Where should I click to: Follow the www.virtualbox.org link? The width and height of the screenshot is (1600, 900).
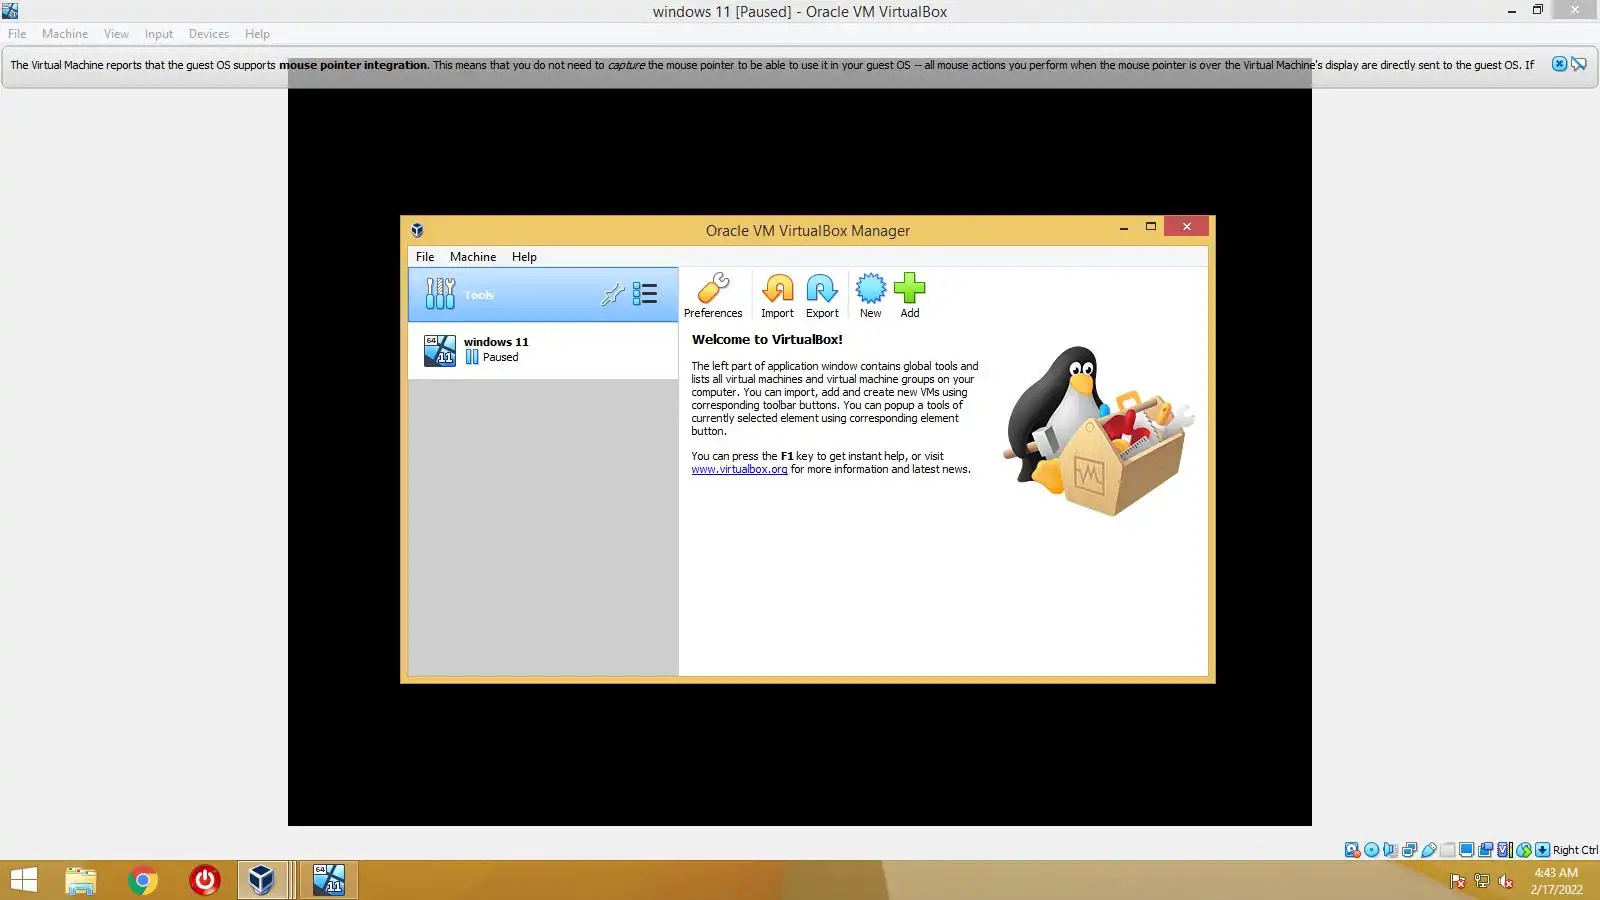(x=739, y=469)
